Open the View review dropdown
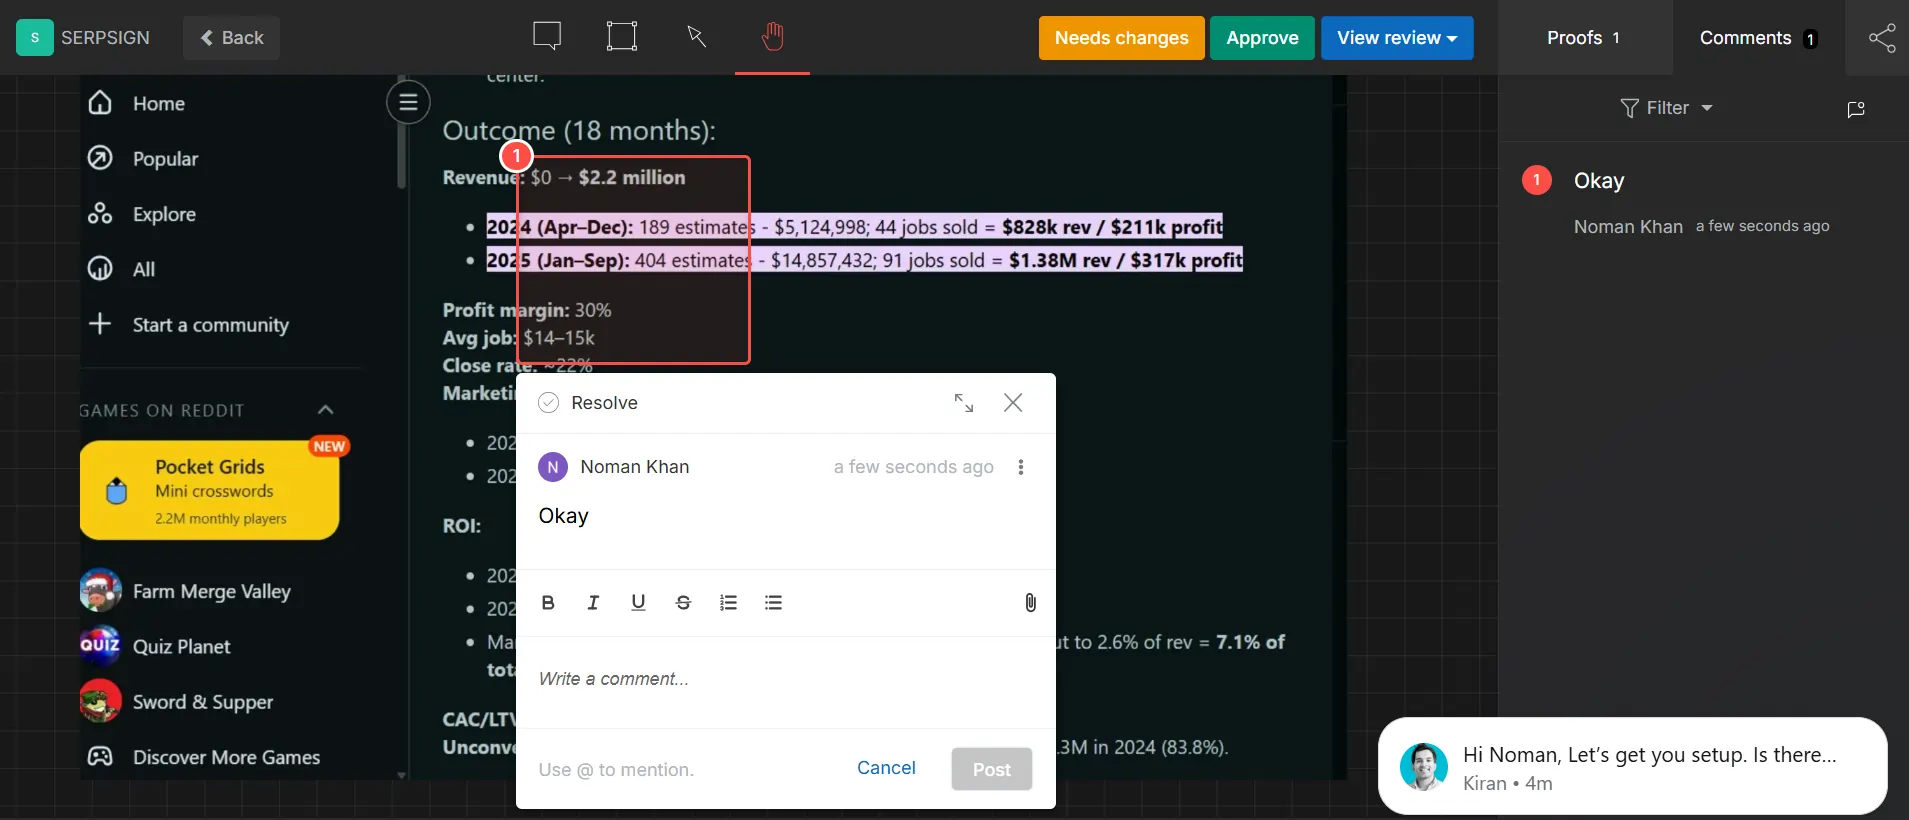Screen dimensions: 1909x820 1397,38
